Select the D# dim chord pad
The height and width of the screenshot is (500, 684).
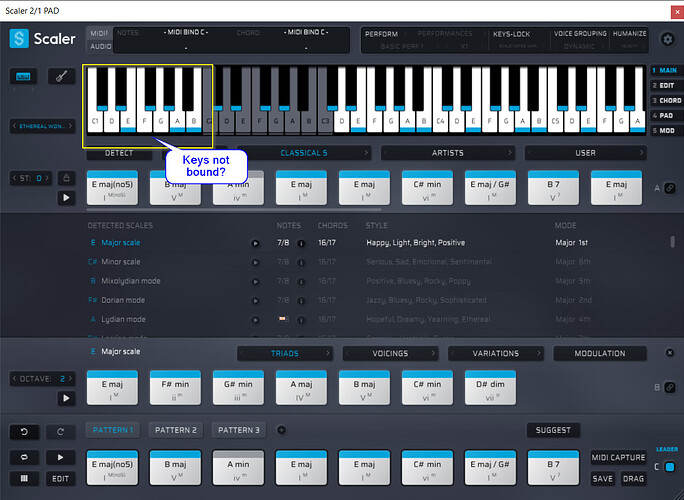490,387
